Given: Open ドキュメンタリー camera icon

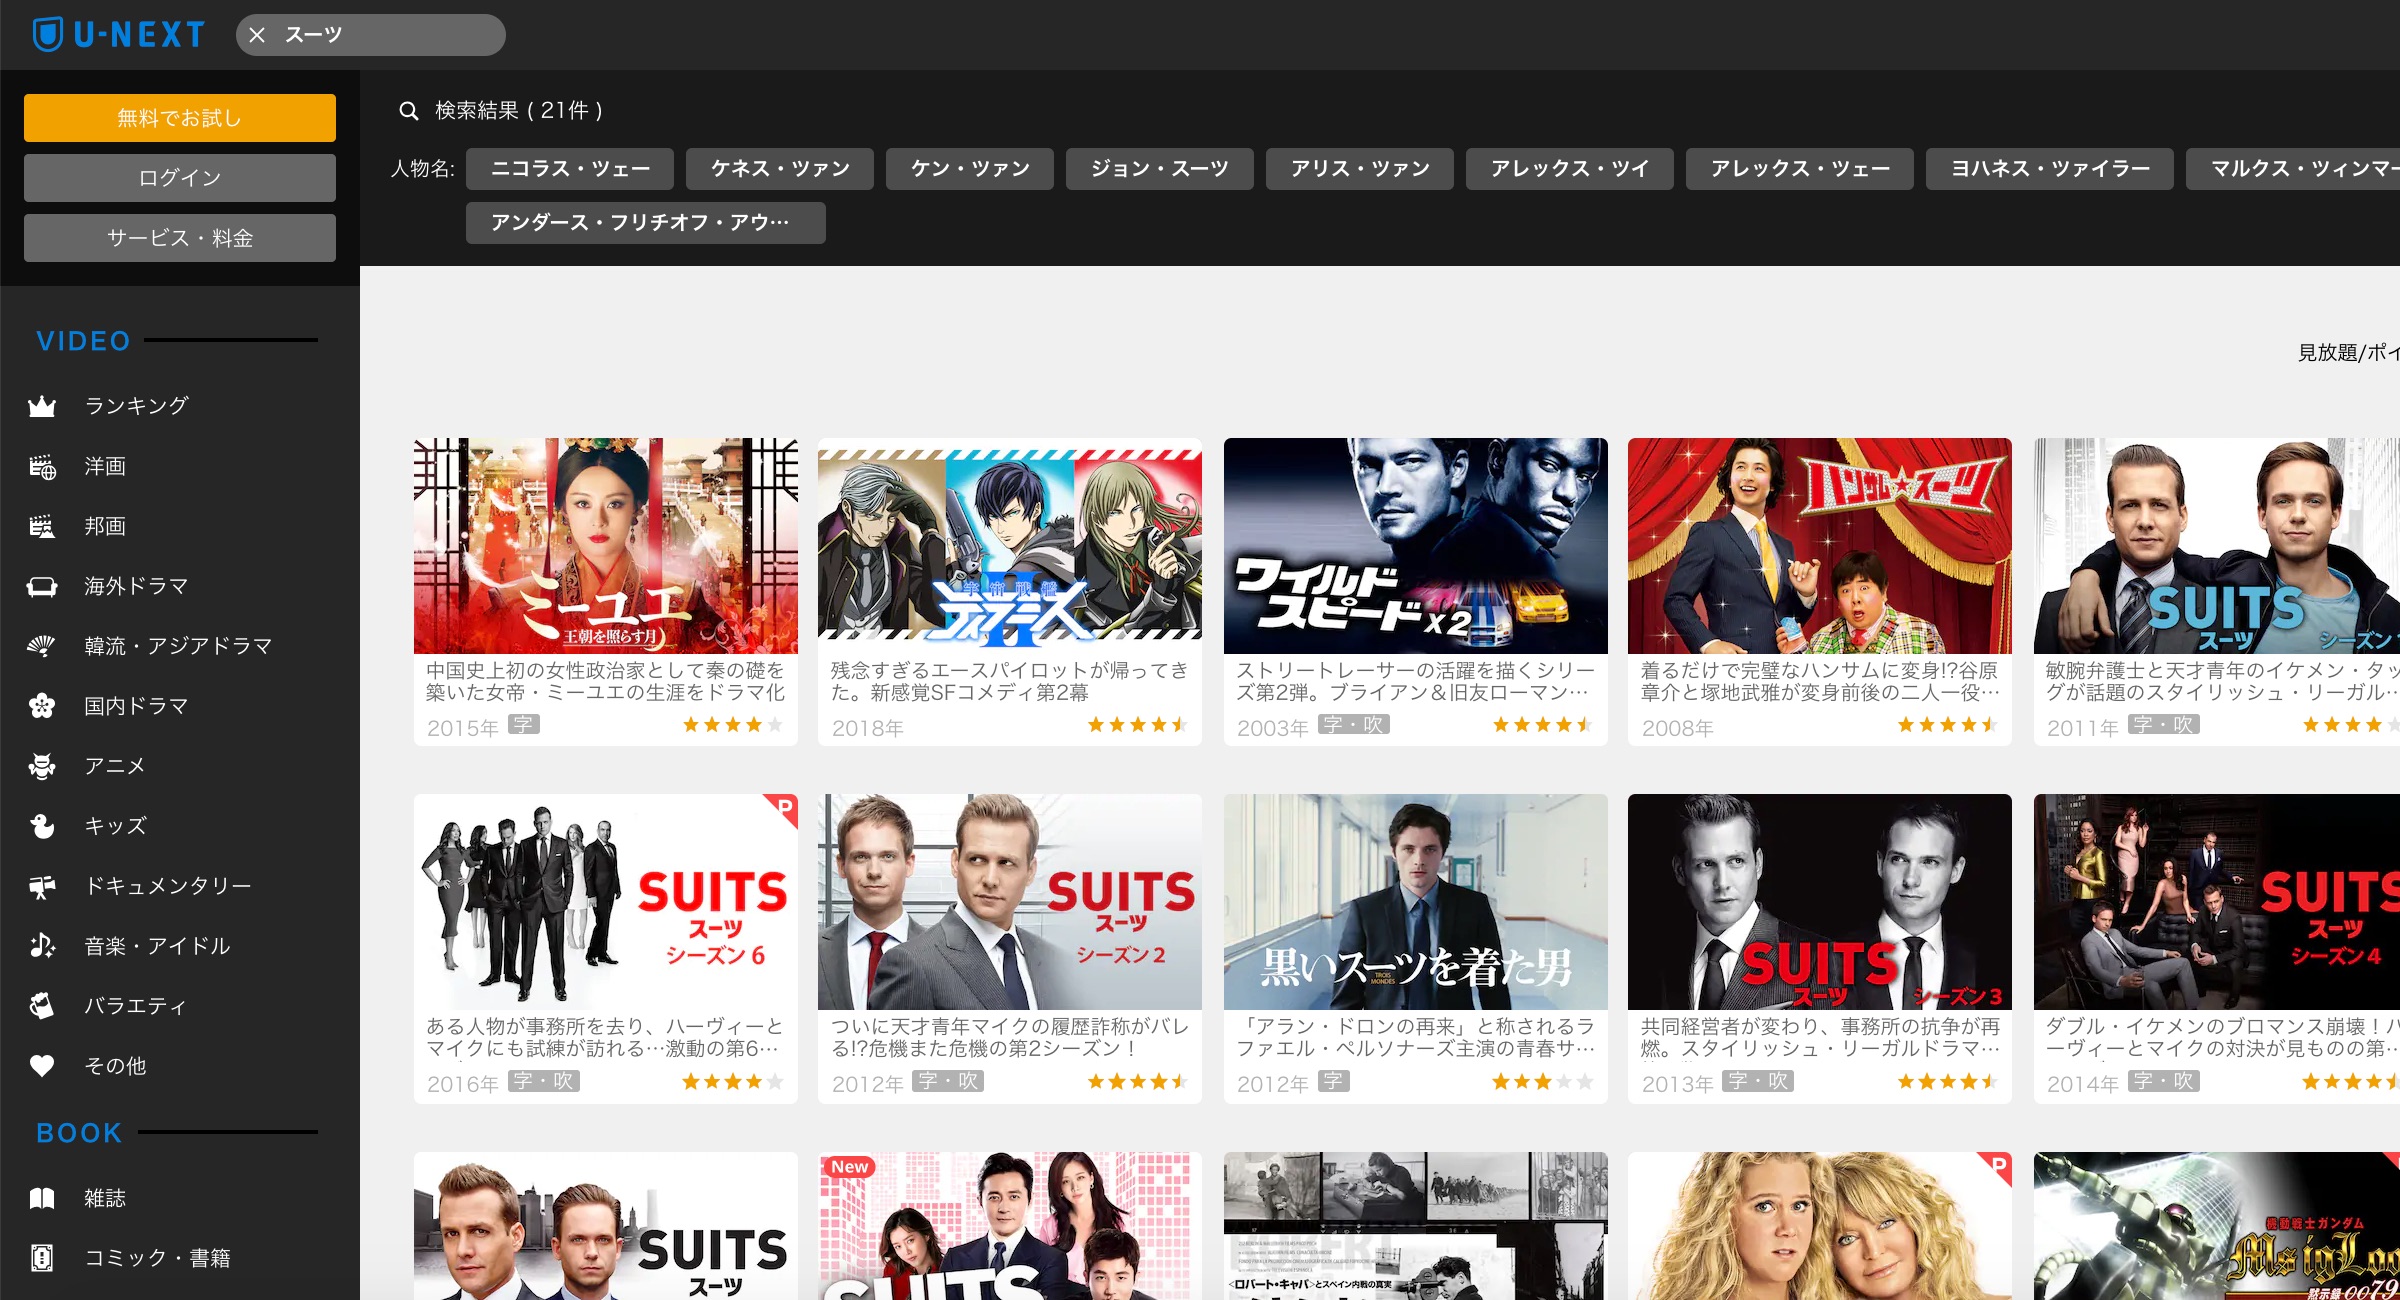Looking at the screenshot, I should (x=42, y=886).
